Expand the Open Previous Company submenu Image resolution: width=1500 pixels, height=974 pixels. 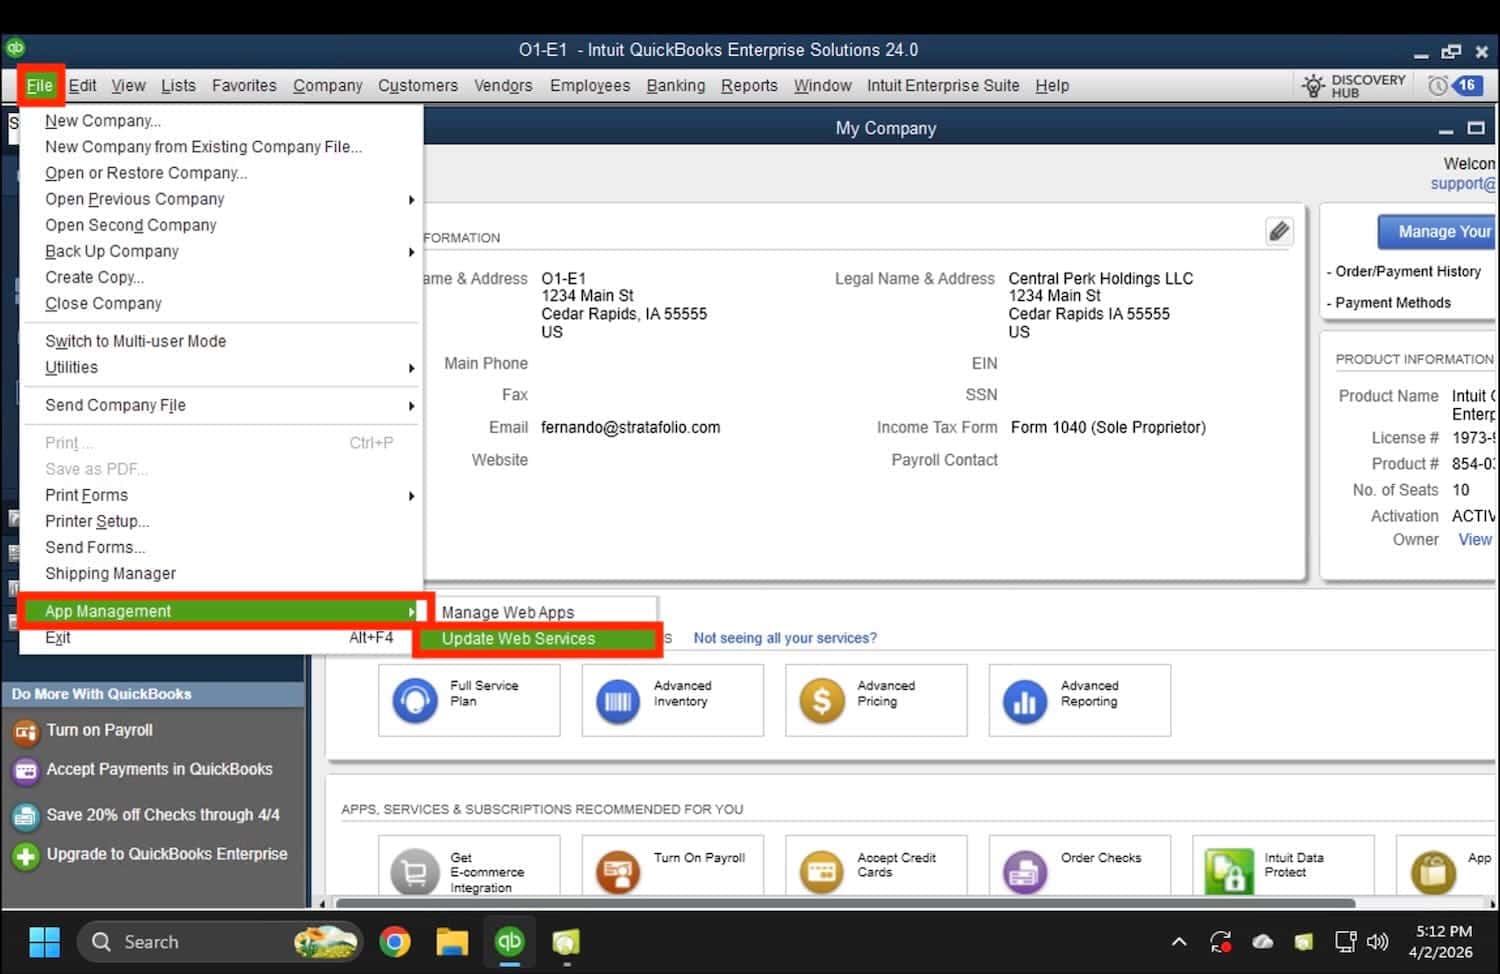click(x=134, y=199)
